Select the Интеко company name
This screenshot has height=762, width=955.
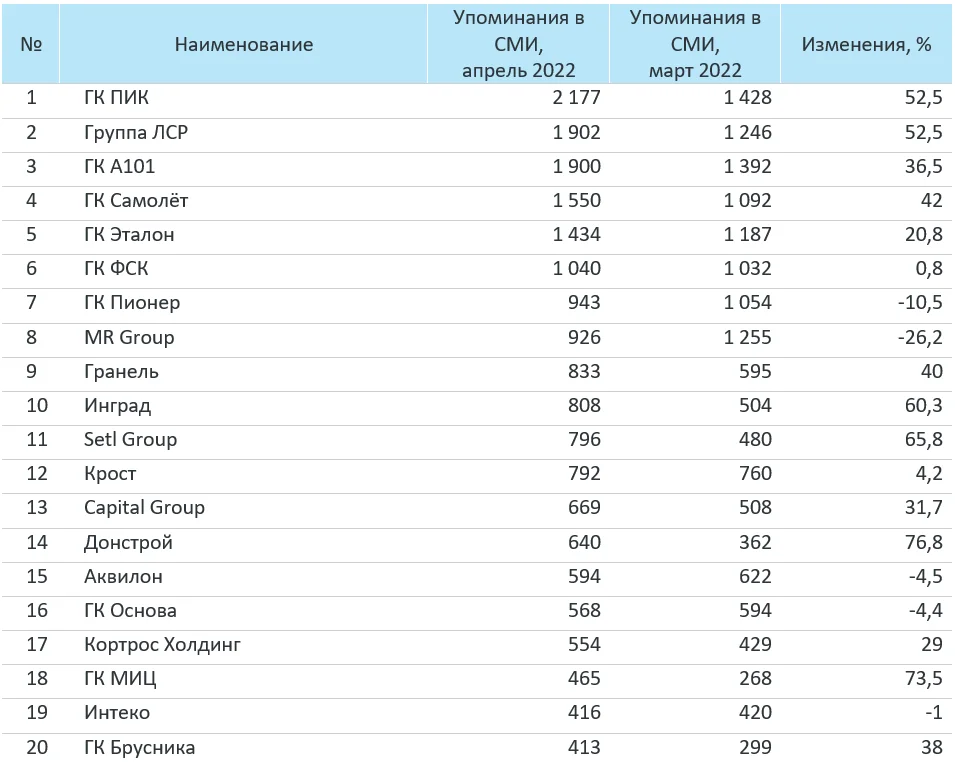[117, 713]
